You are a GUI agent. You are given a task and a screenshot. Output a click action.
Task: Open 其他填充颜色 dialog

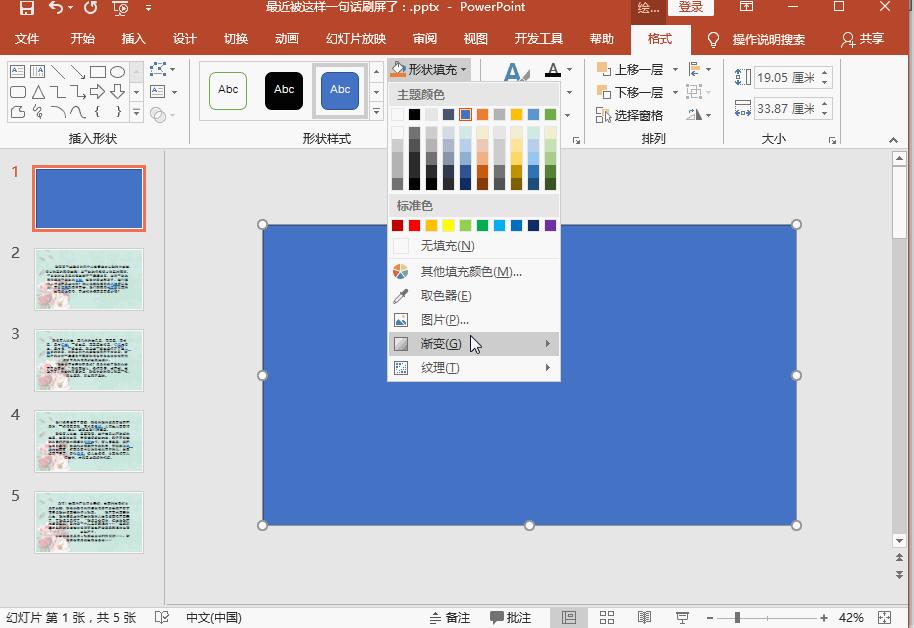[448, 270]
